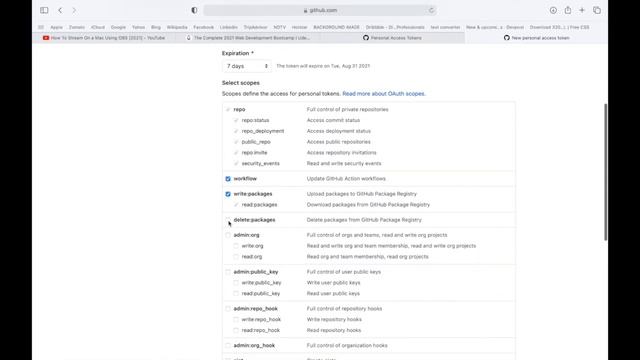Reload the github.com page
The width and height of the screenshot is (640, 360).
[431, 10]
